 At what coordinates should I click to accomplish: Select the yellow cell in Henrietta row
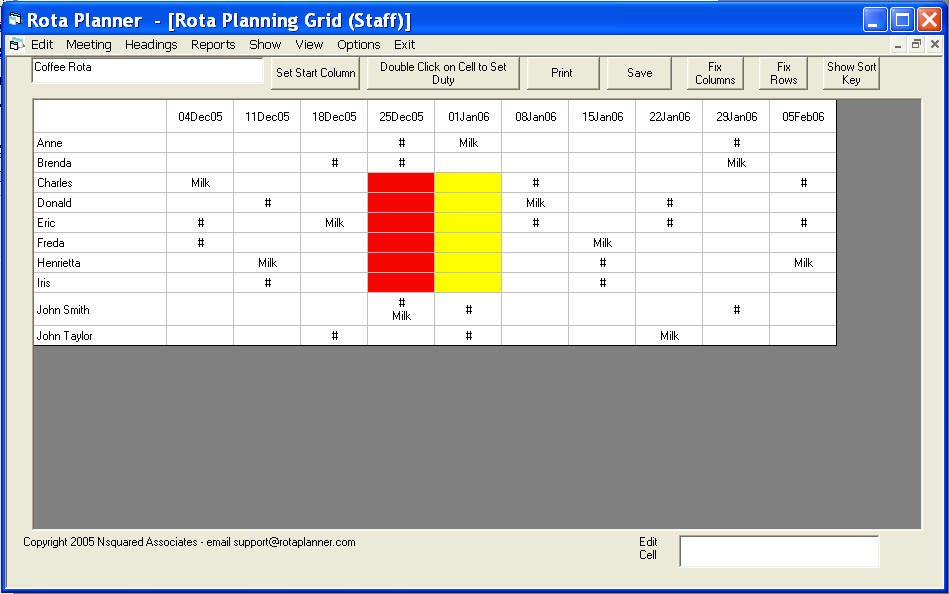pyautogui.click(x=468, y=263)
